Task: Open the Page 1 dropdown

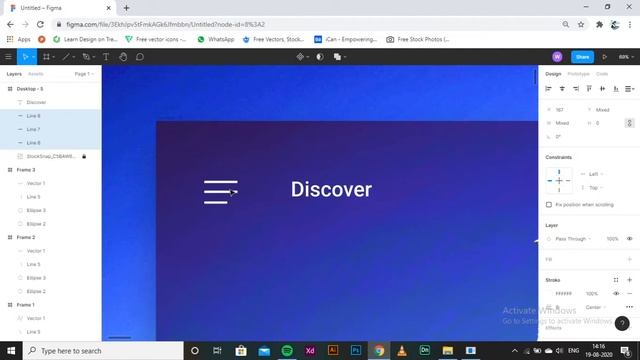Action: coord(84,74)
